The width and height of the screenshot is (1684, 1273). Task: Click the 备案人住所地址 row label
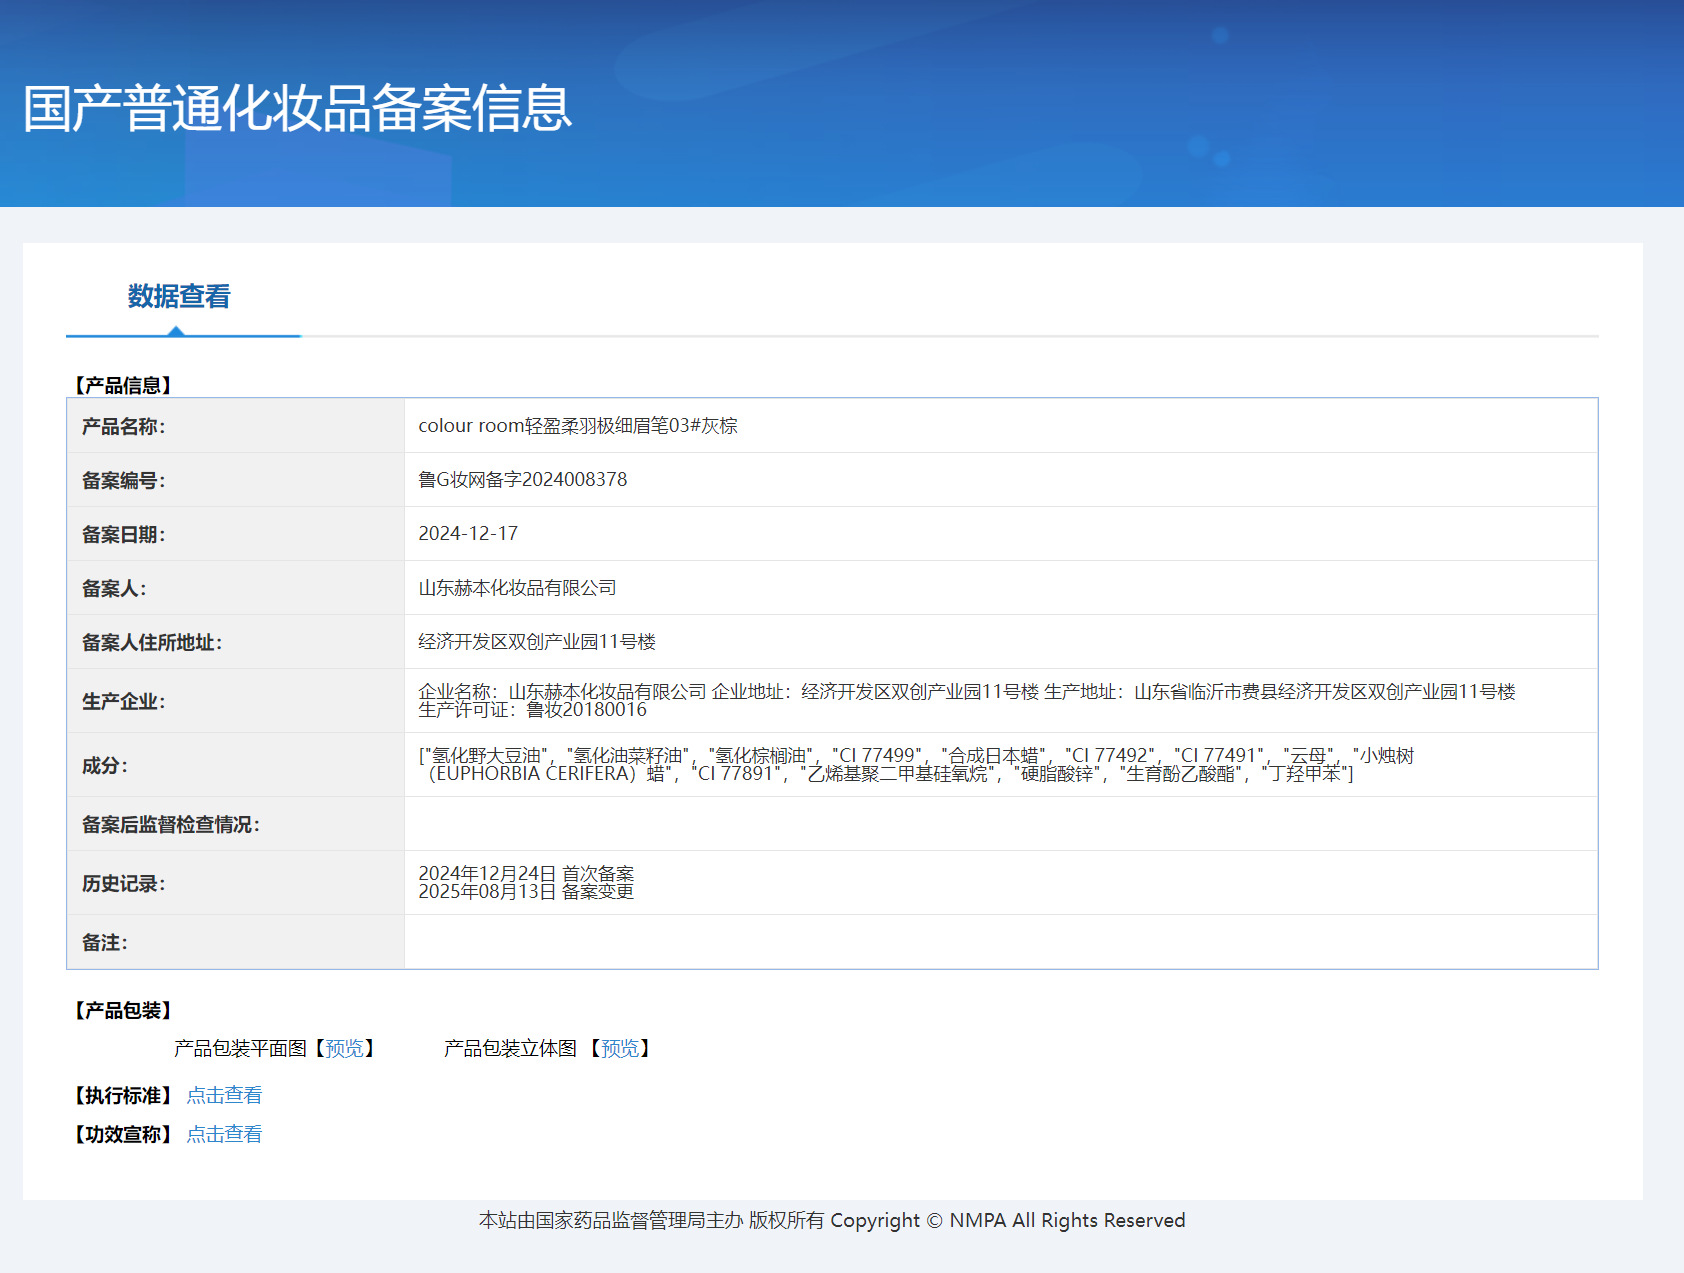tap(152, 643)
